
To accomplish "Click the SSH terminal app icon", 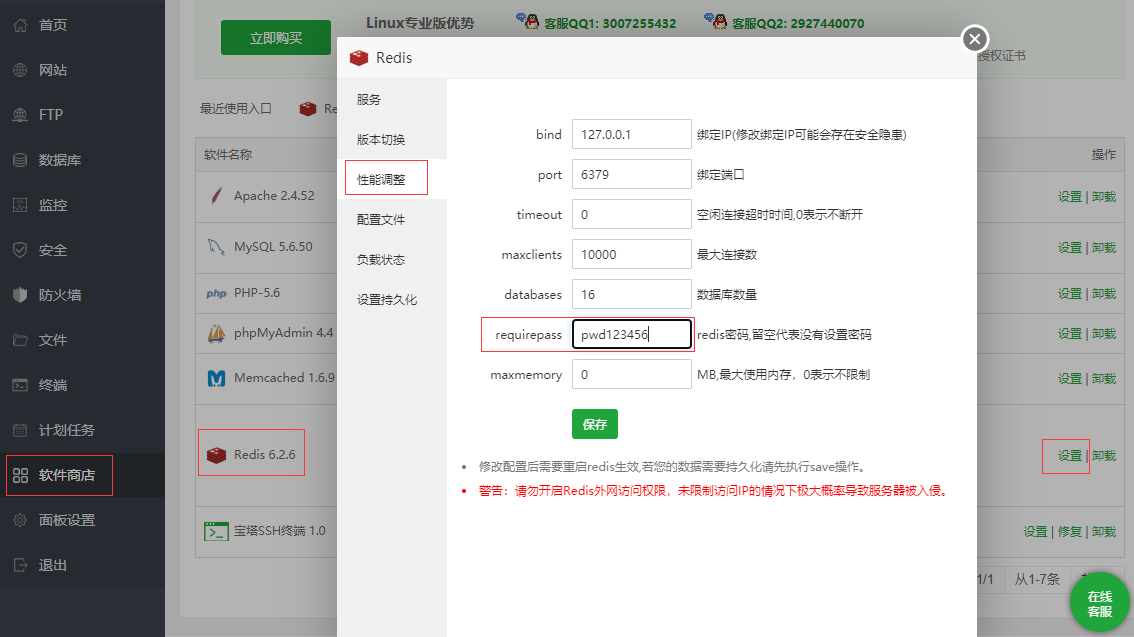I will [216, 531].
